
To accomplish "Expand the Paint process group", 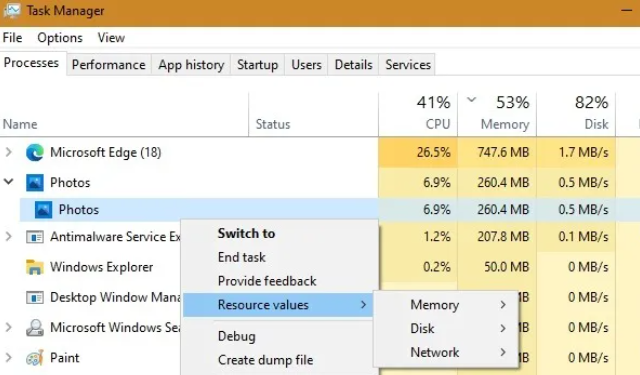I will click(x=8, y=358).
